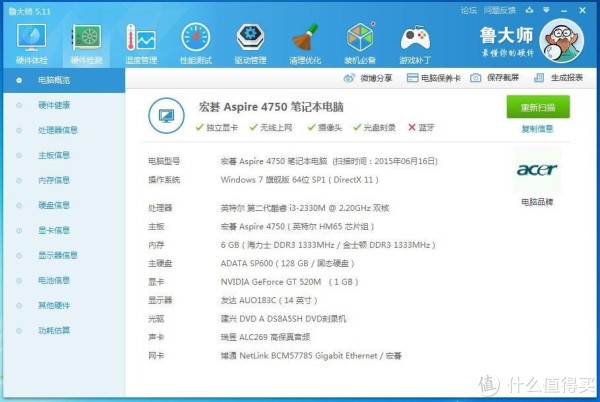Click the acer brand logo
The width and height of the screenshot is (600, 402).
point(537,169)
